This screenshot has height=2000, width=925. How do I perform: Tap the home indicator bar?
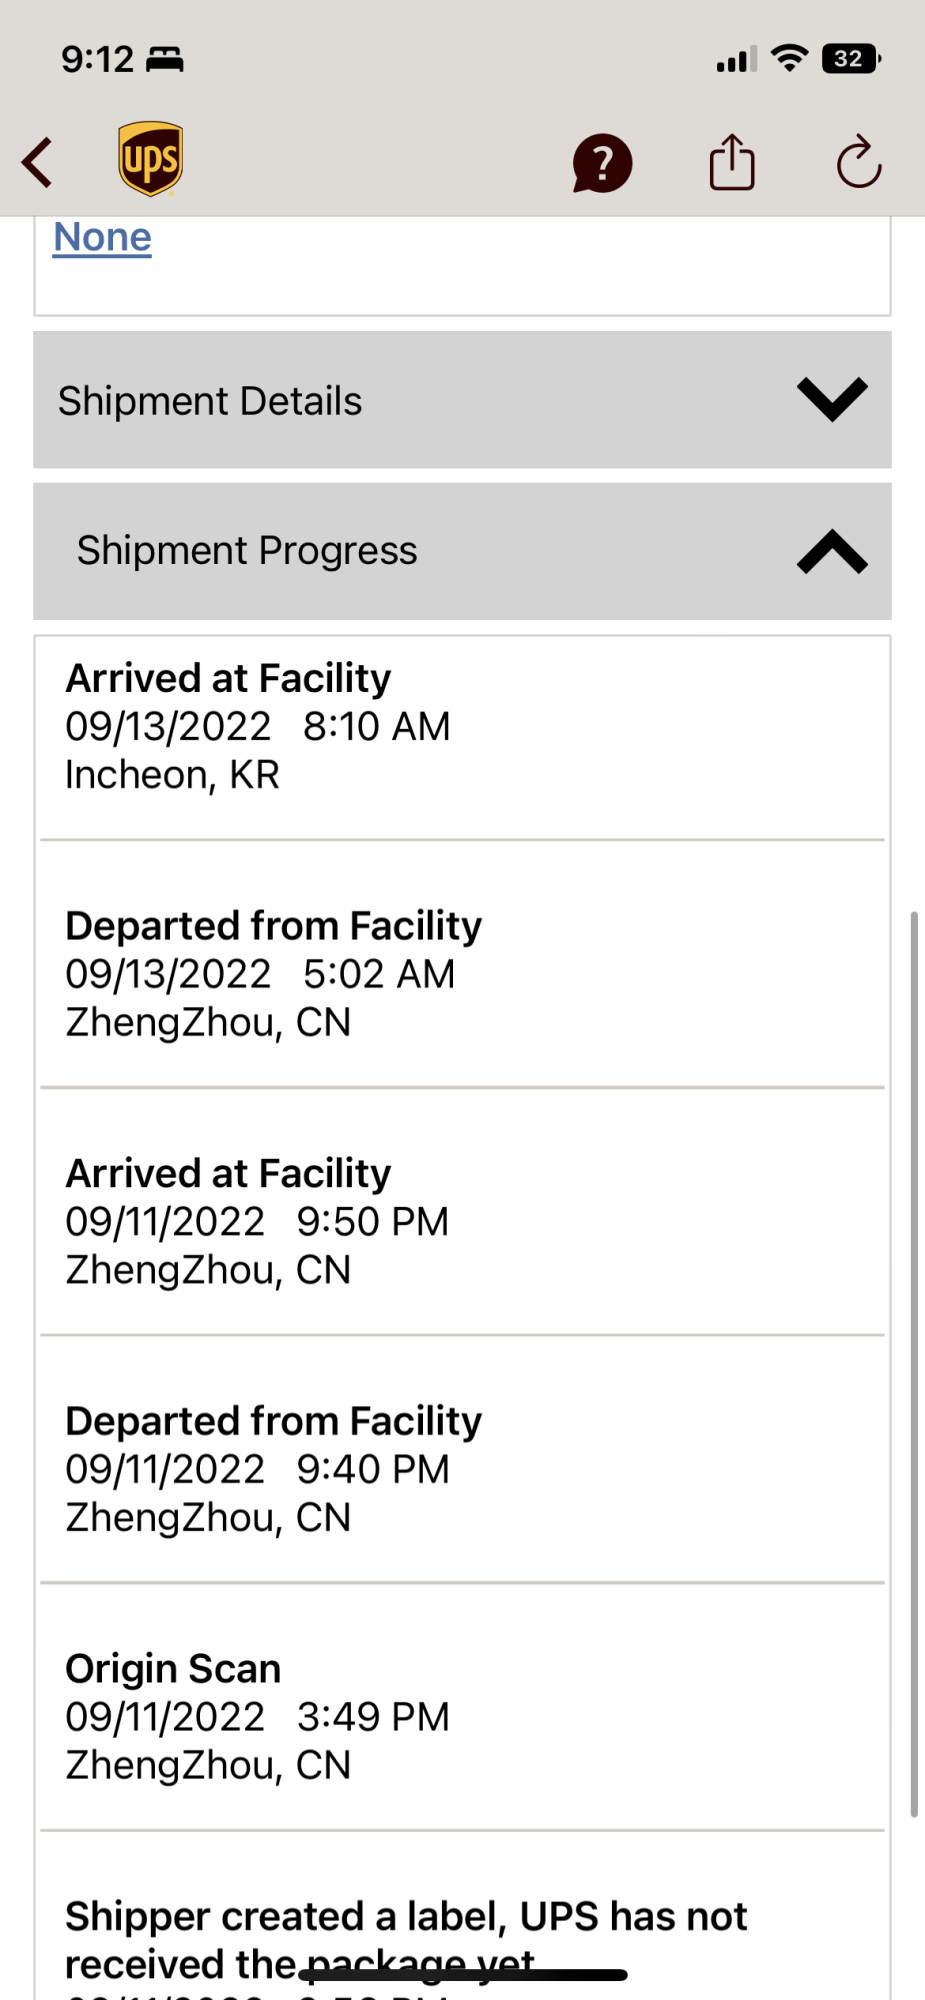click(x=462, y=1975)
